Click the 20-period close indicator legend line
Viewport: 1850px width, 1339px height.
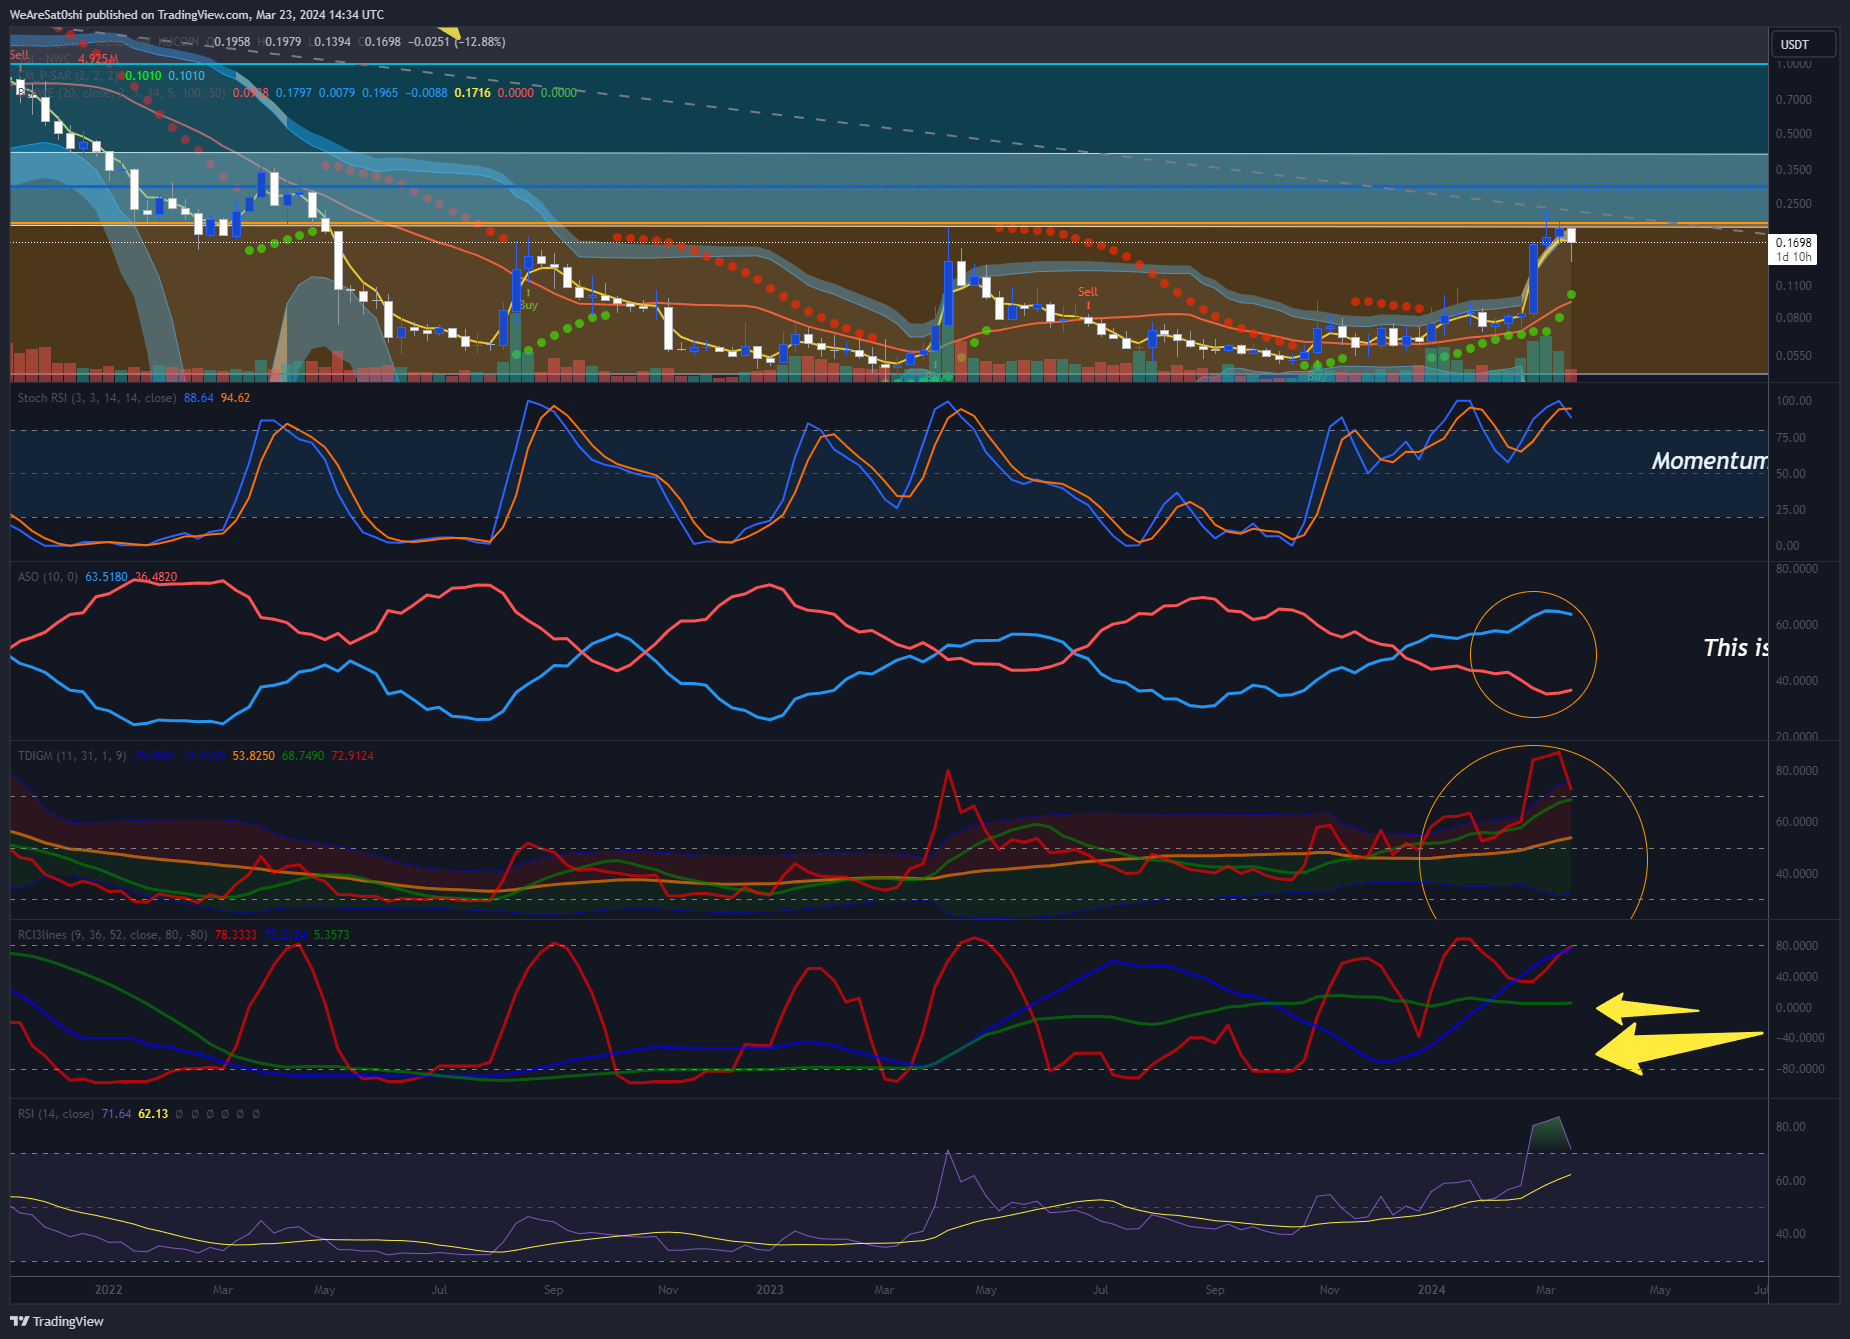122,93
